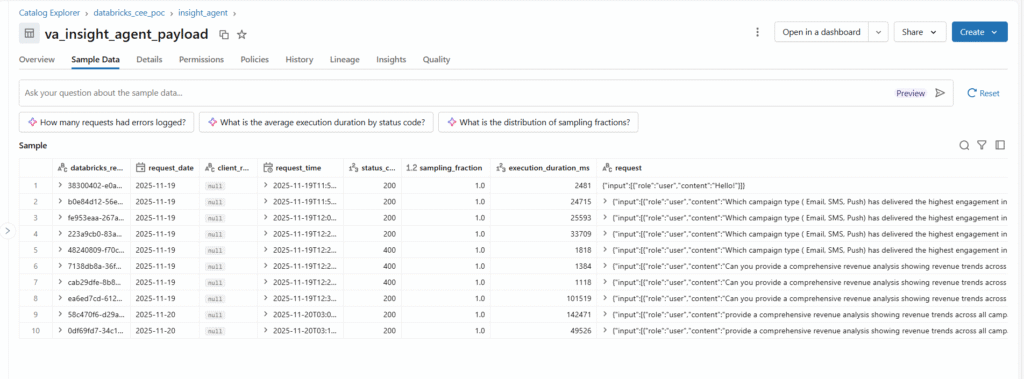Image resolution: width=1024 pixels, height=379 pixels.
Task: Select execution duration value 101519
Action: click(578, 298)
